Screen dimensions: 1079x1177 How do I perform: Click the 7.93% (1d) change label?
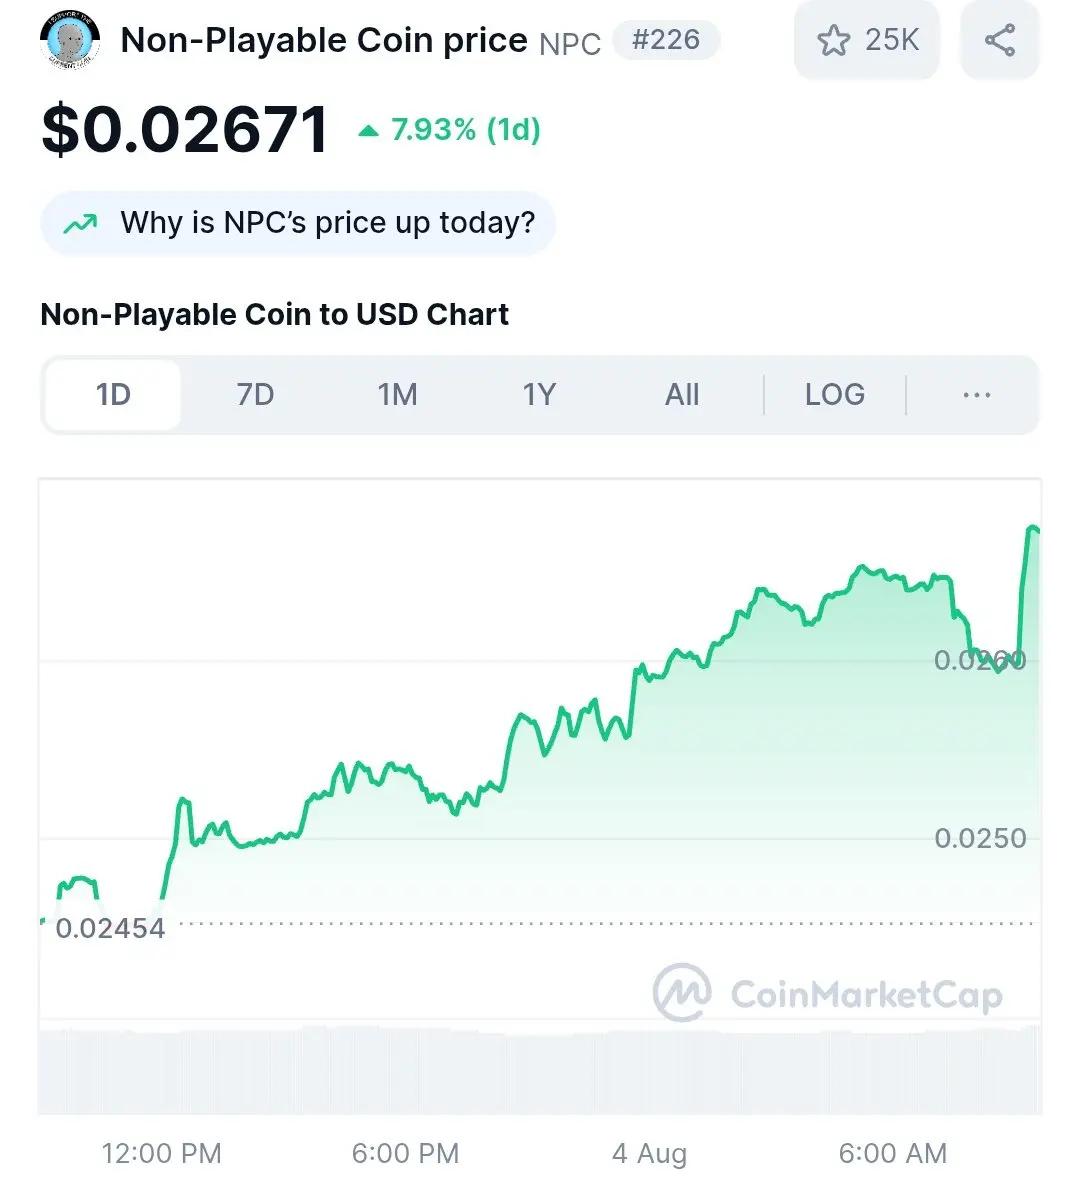[x=466, y=130]
